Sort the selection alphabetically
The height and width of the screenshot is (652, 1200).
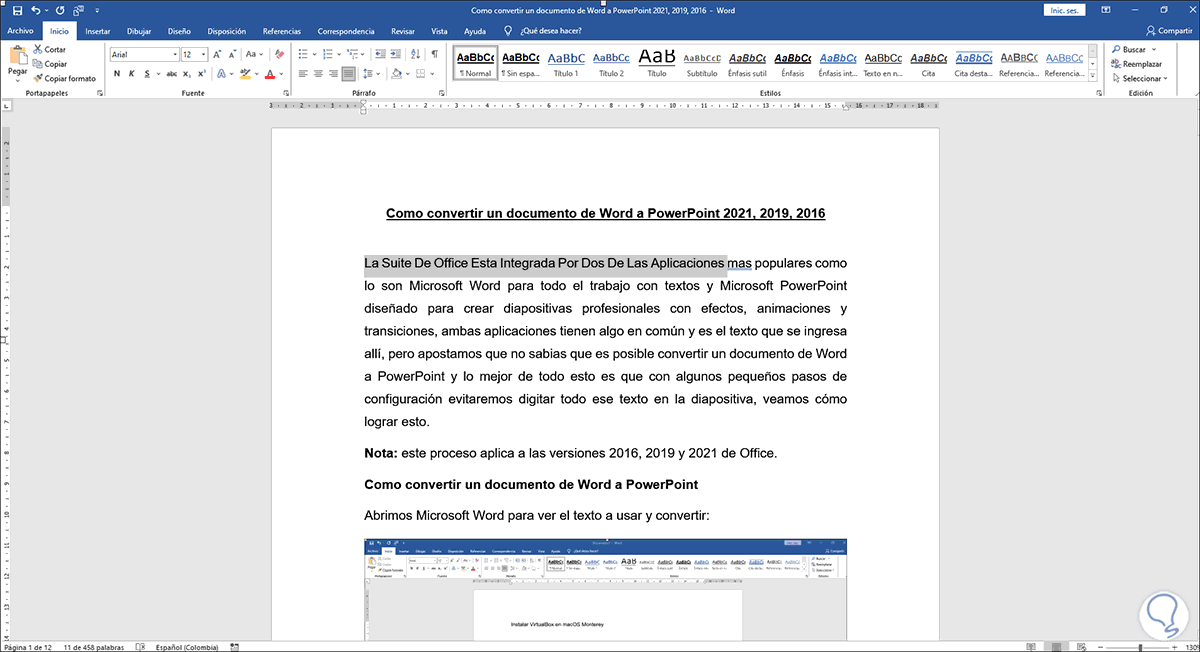click(x=416, y=54)
